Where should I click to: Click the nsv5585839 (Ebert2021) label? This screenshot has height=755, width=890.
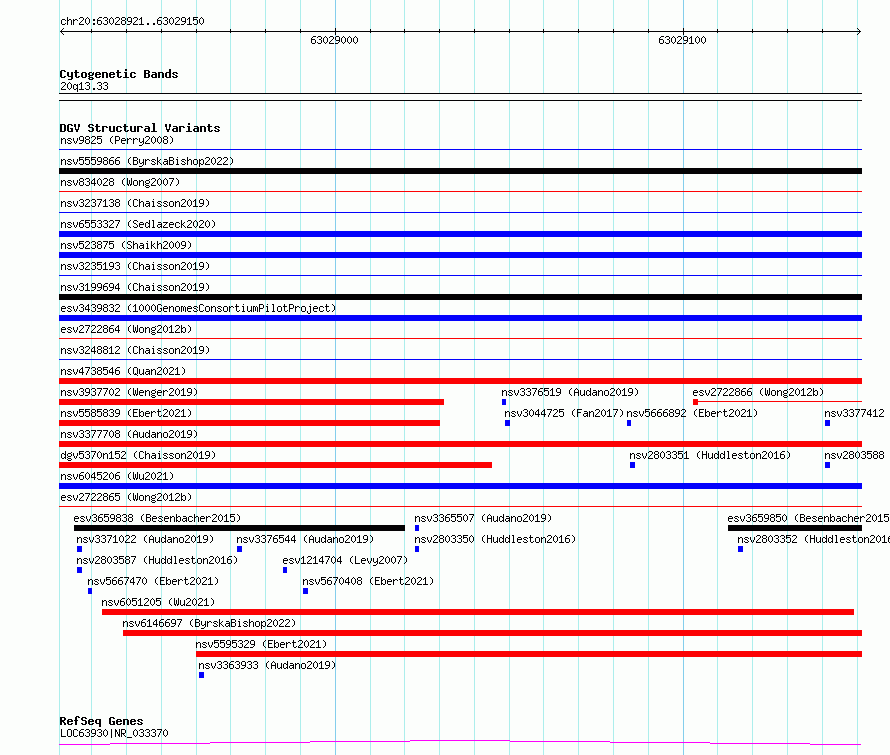click(126, 413)
